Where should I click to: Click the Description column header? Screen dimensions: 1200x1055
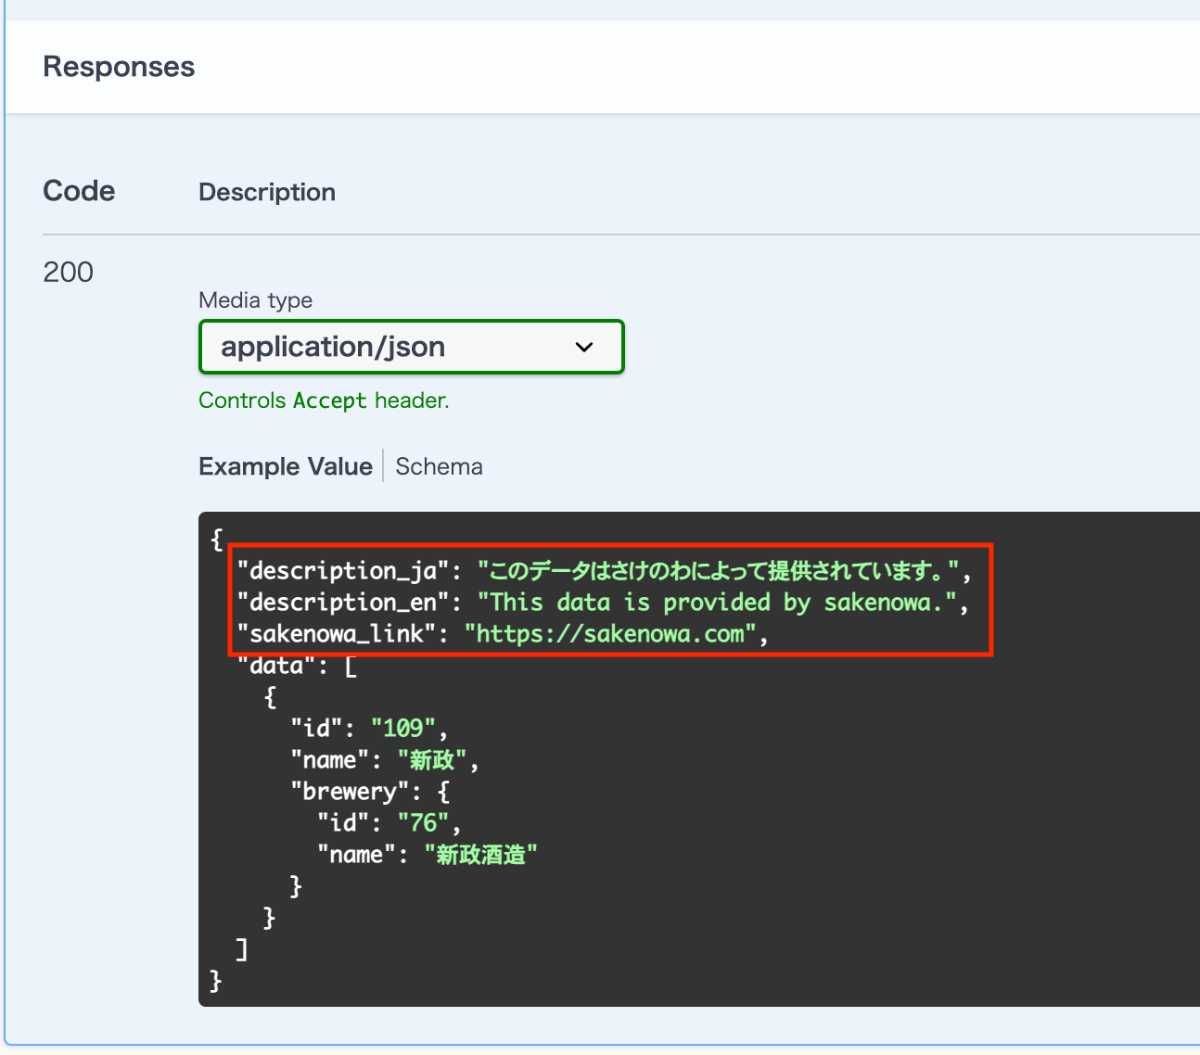[267, 192]
